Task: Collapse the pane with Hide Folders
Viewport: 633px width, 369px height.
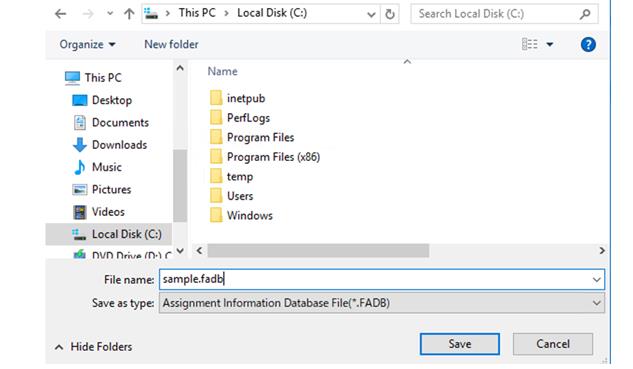Action: click(94, 347)
